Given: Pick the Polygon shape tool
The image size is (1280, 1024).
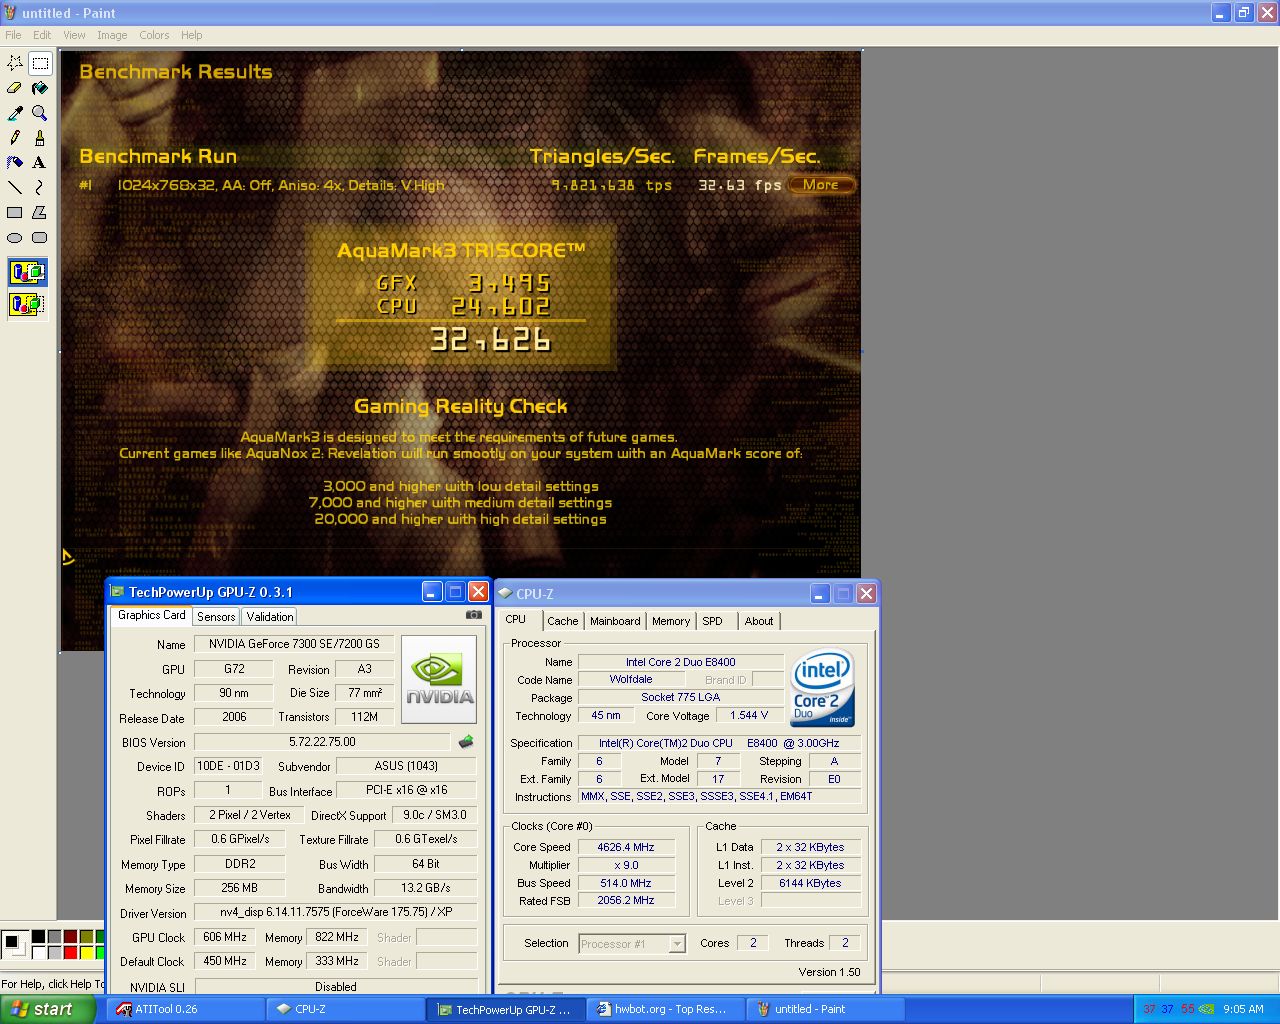Looking at the screenshot, I should [x=40, y=212].
